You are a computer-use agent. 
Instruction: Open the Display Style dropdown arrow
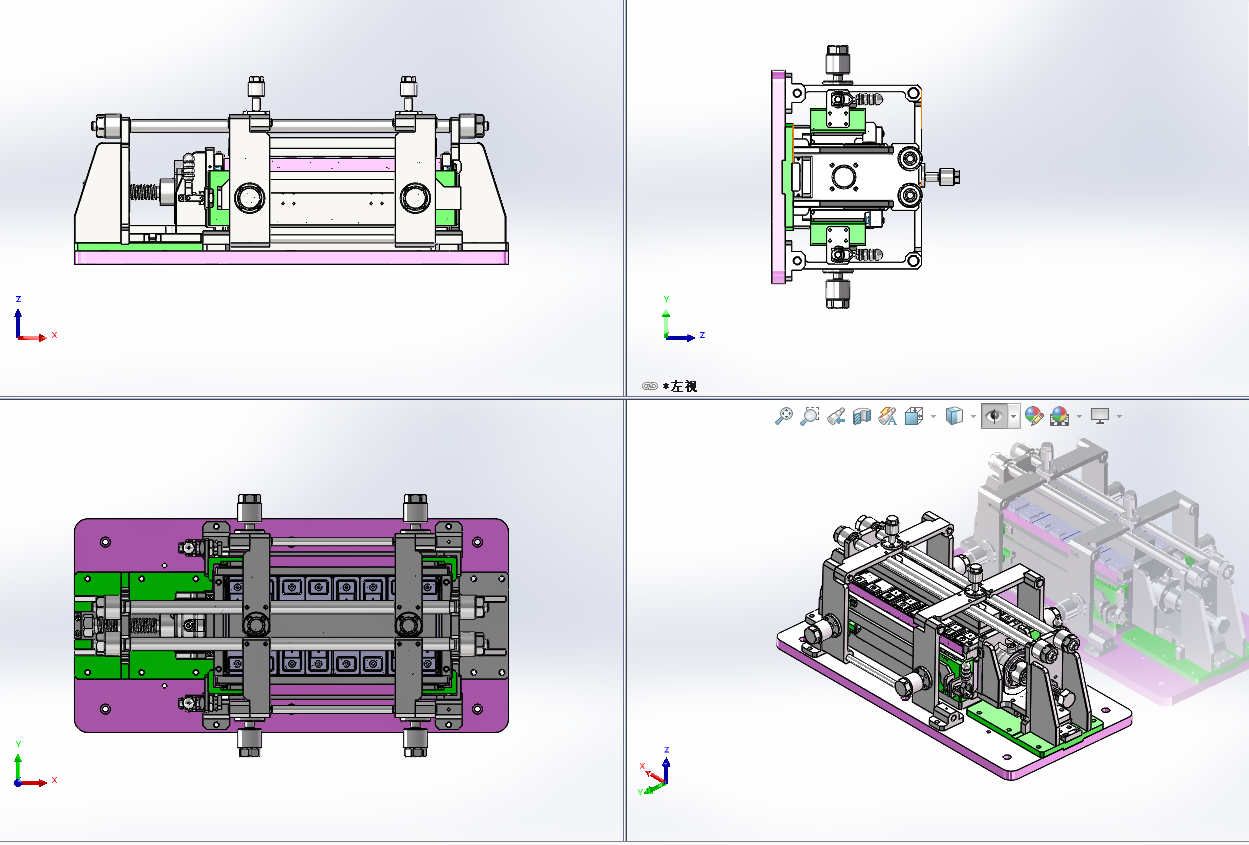tap(973, 416)
